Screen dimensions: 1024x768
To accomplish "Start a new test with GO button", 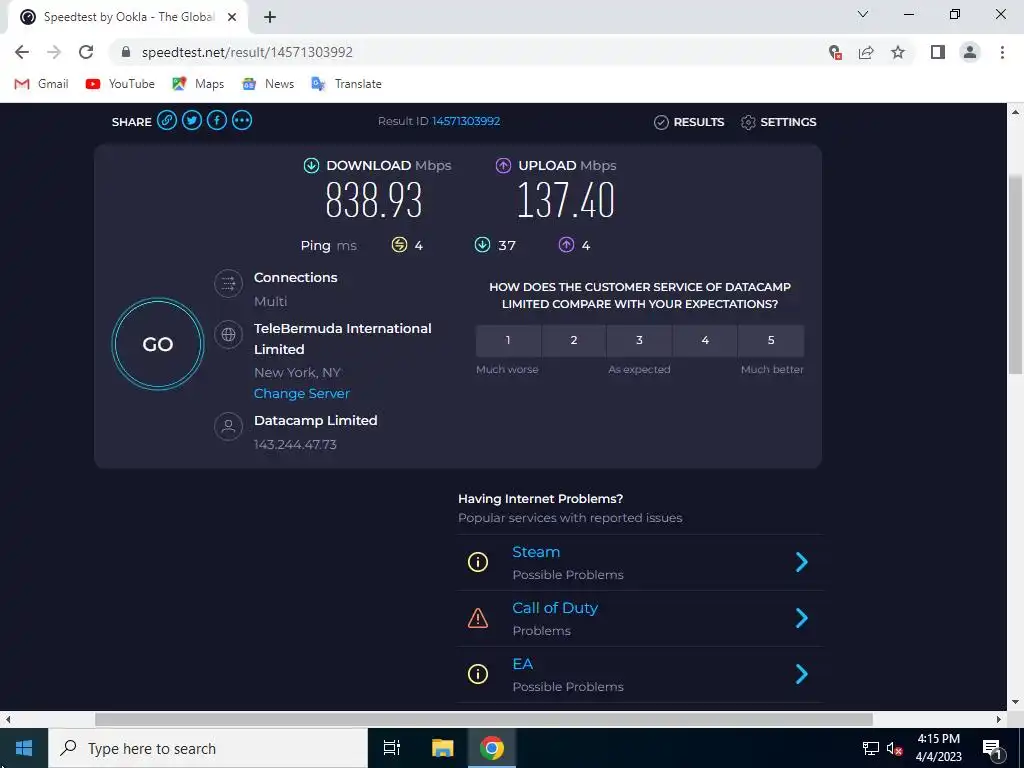I will pyautogui.click(x=158, y=344).
